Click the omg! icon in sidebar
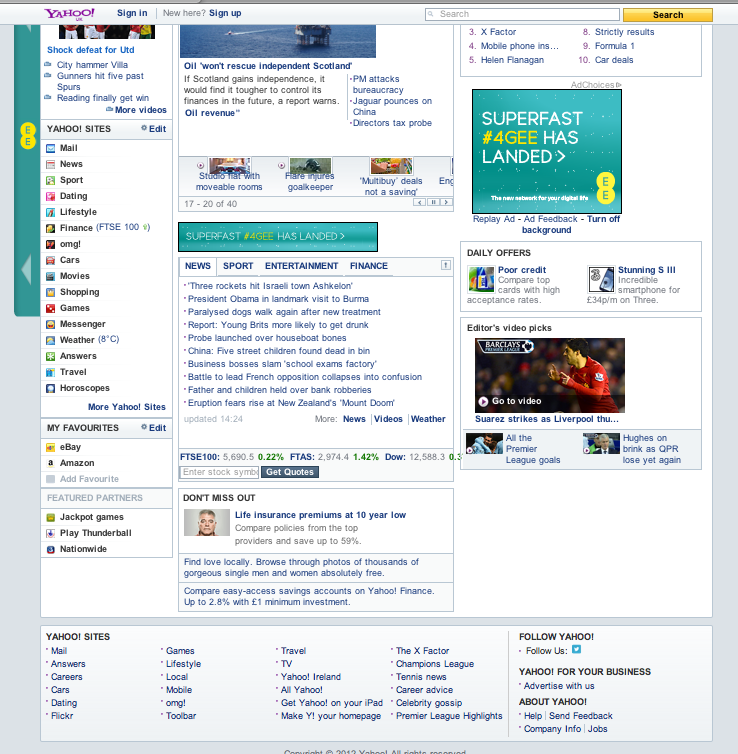This screenshot has width=738, height=754. click(x=50, y=244)
